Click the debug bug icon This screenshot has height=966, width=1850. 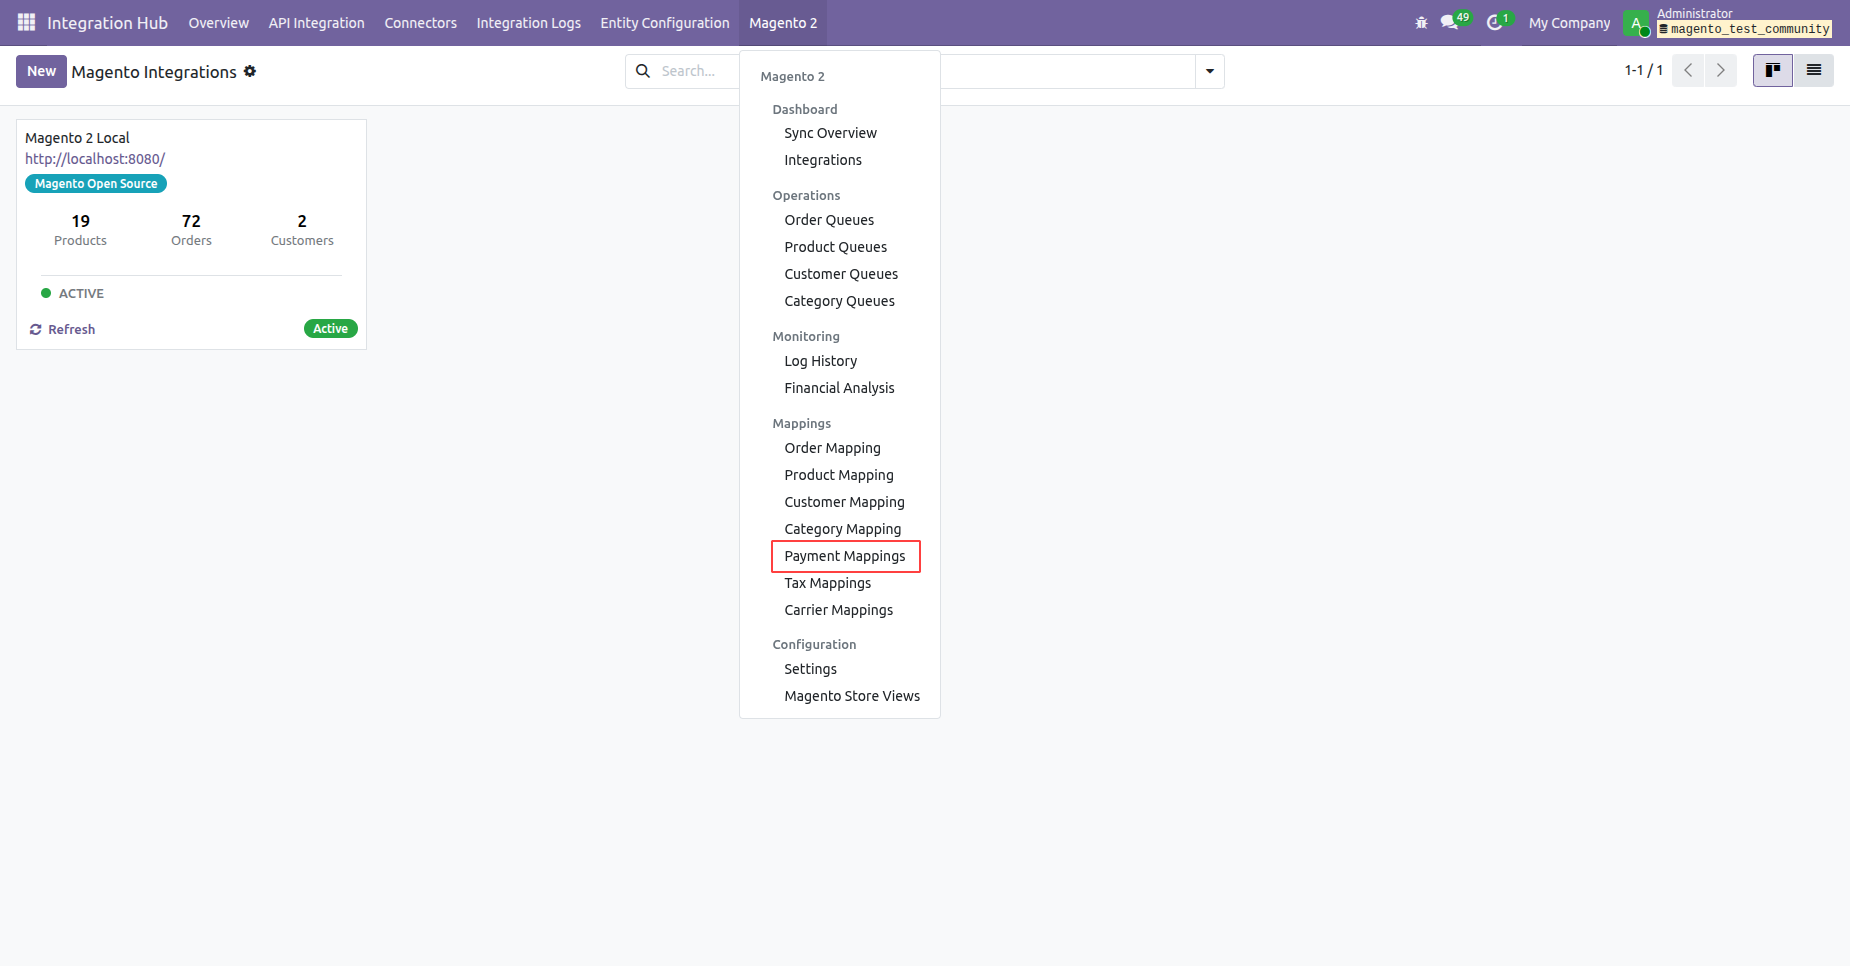pos(1421,22)
